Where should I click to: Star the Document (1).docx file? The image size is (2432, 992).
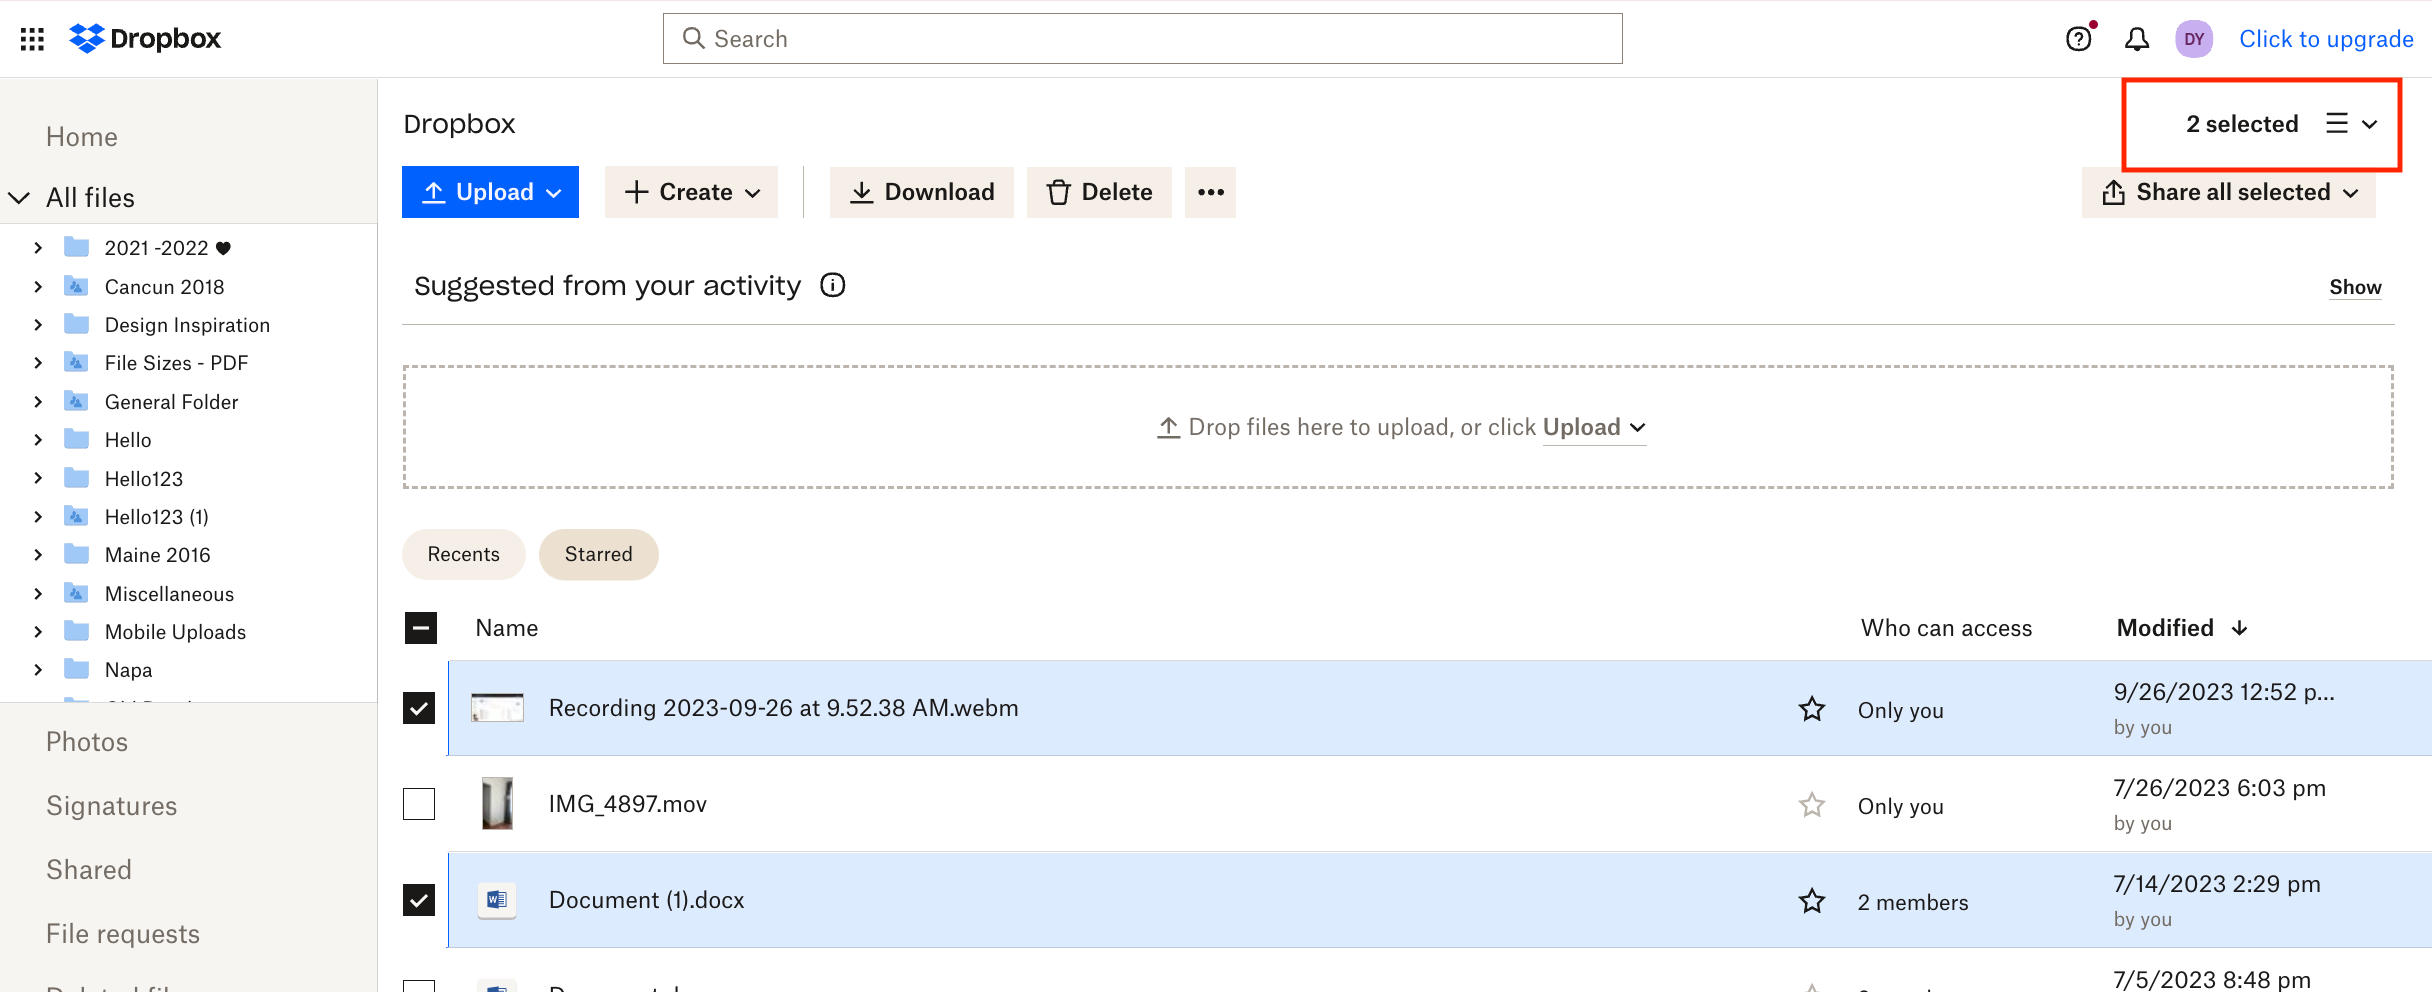[1812, 901]
